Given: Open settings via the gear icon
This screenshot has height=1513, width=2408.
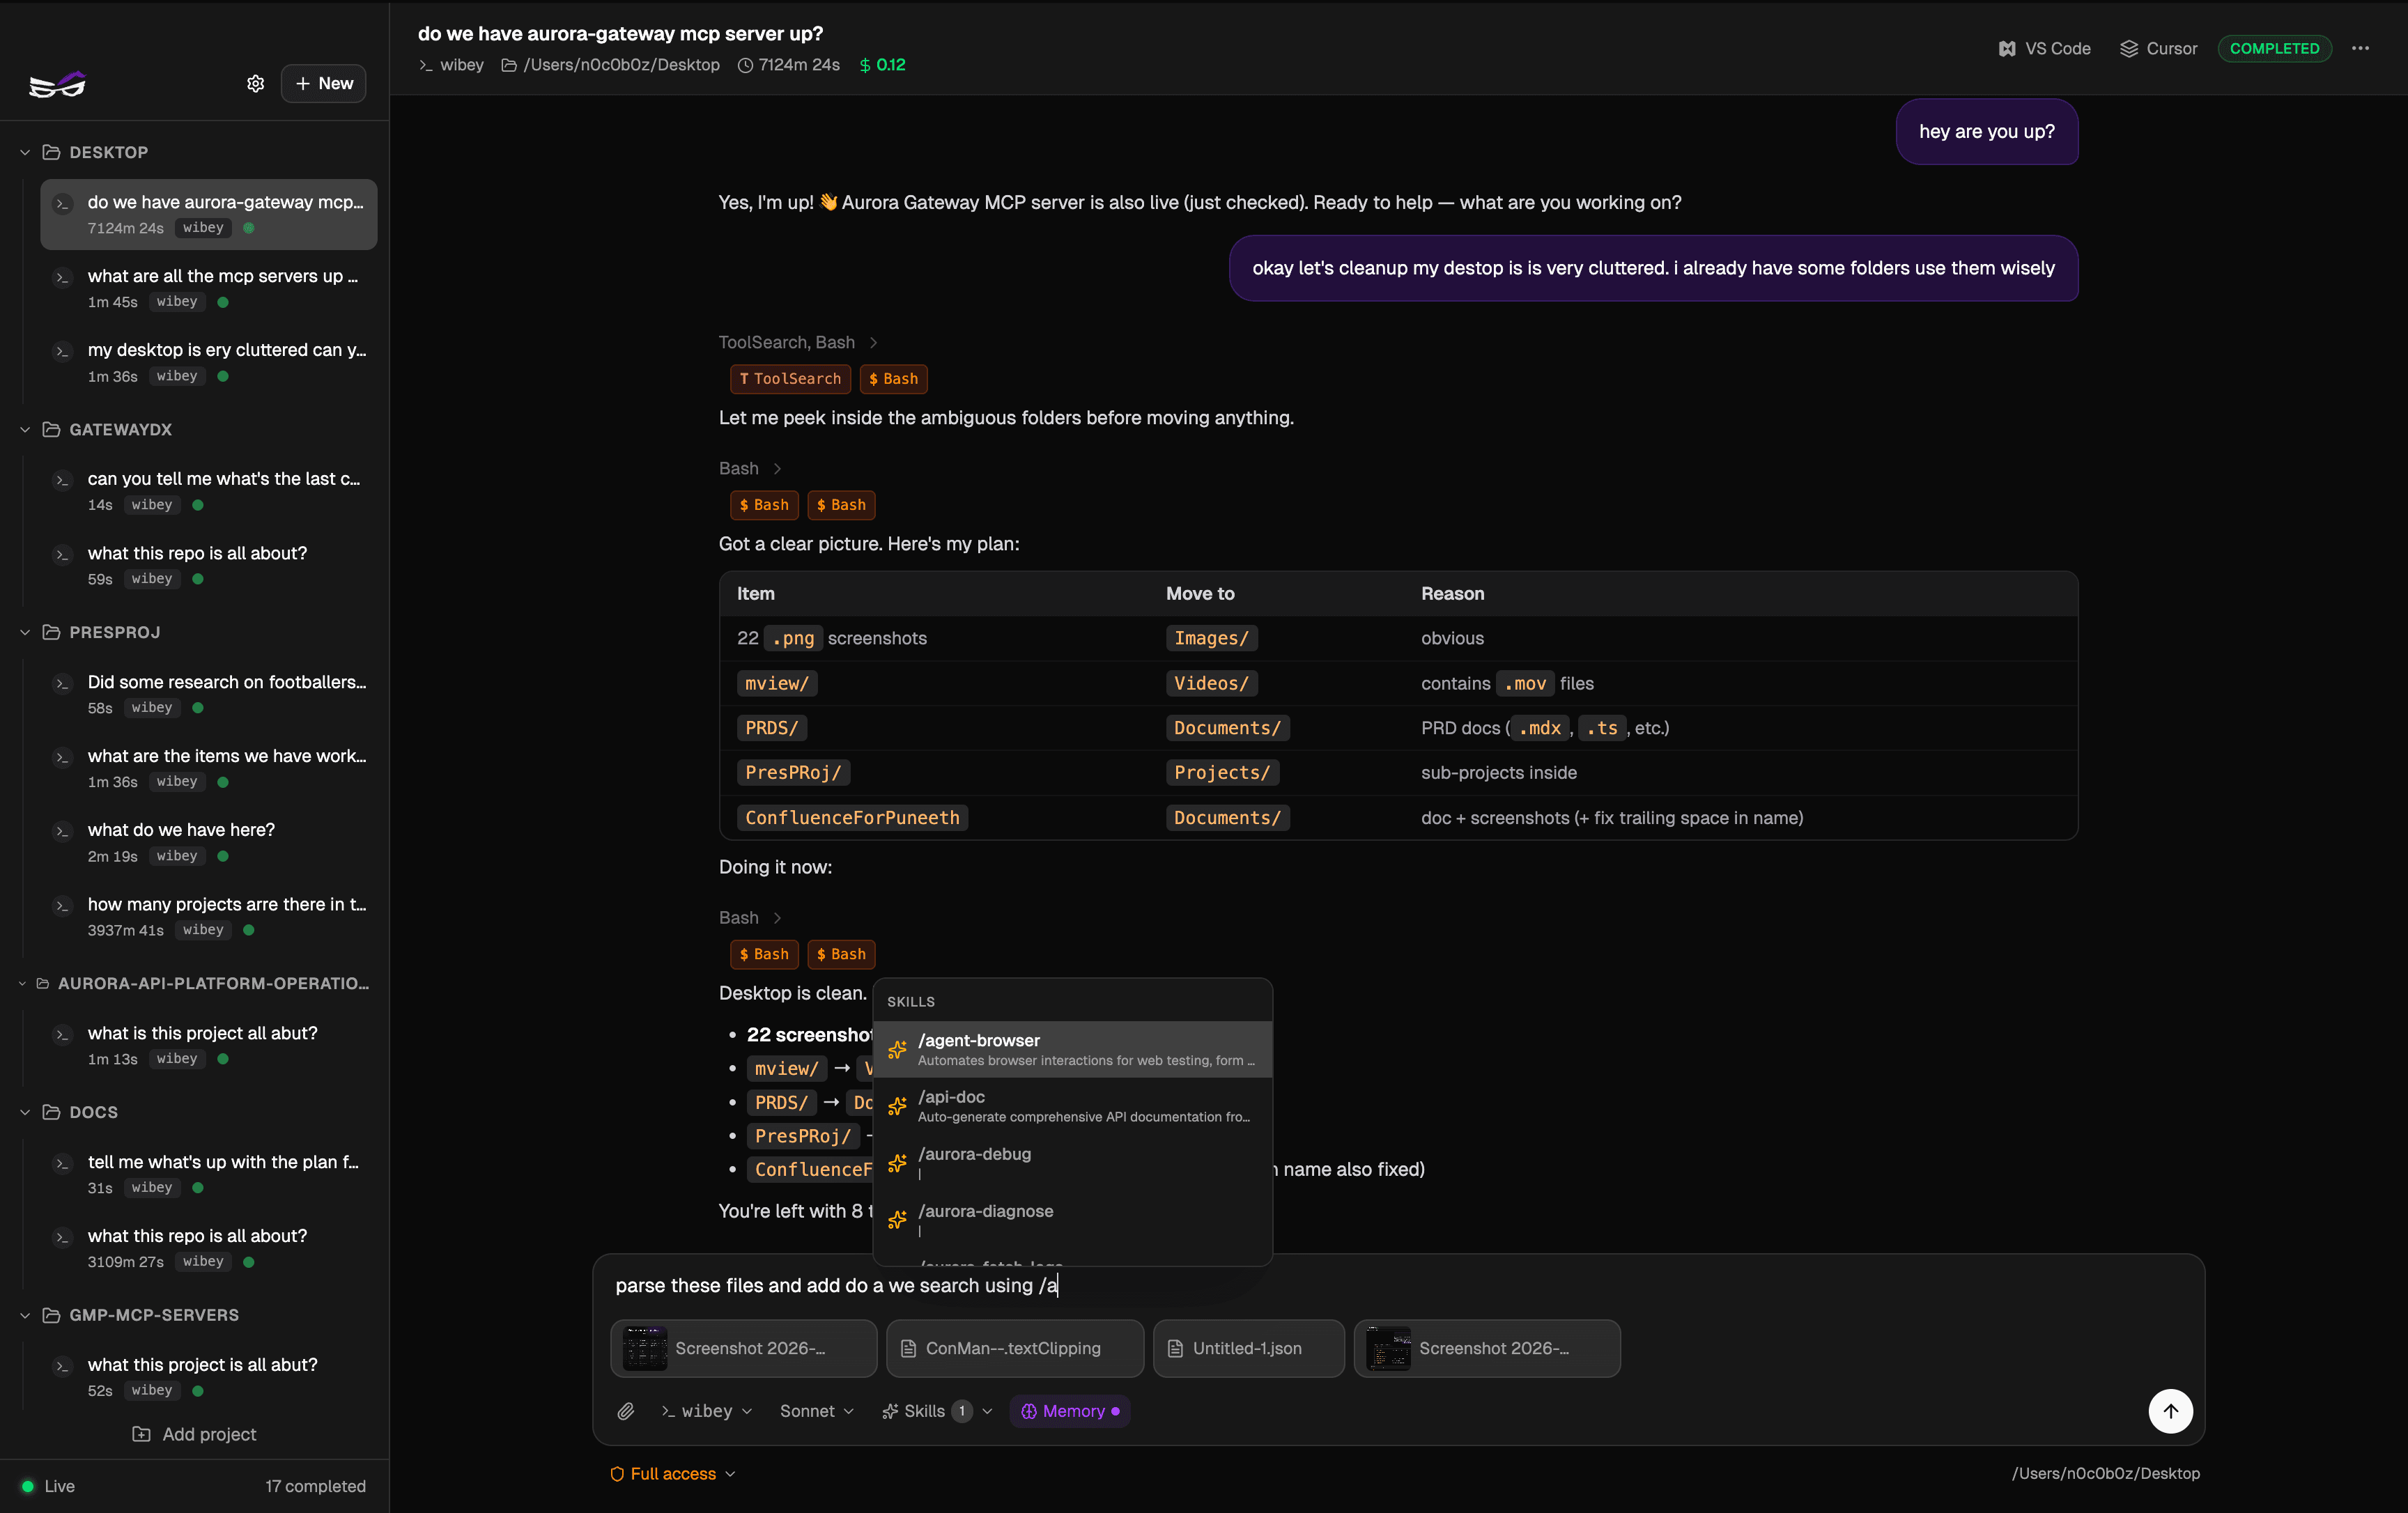Looking at the screenshot, I should coord(255,84).
